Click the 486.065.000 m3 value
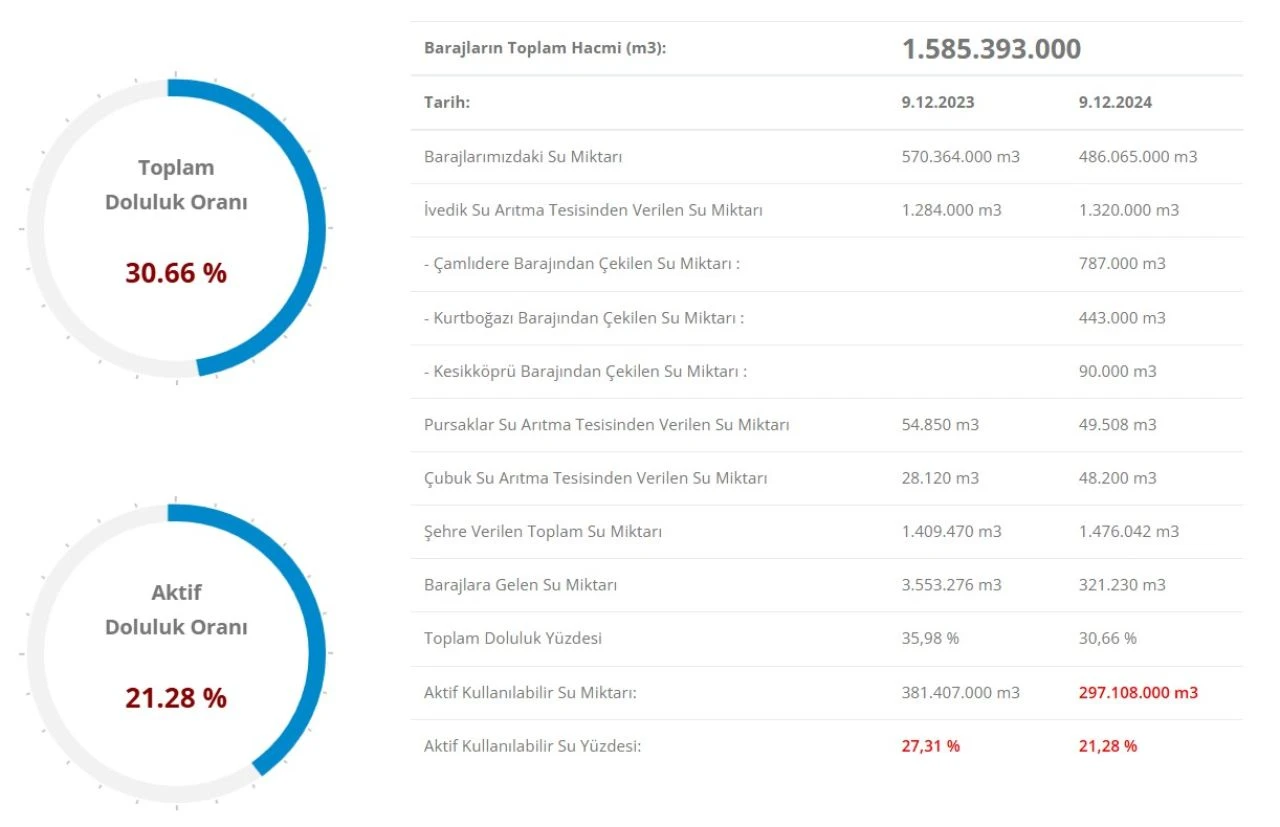Screen dimensions: 1280x827 pos(1138,157)
